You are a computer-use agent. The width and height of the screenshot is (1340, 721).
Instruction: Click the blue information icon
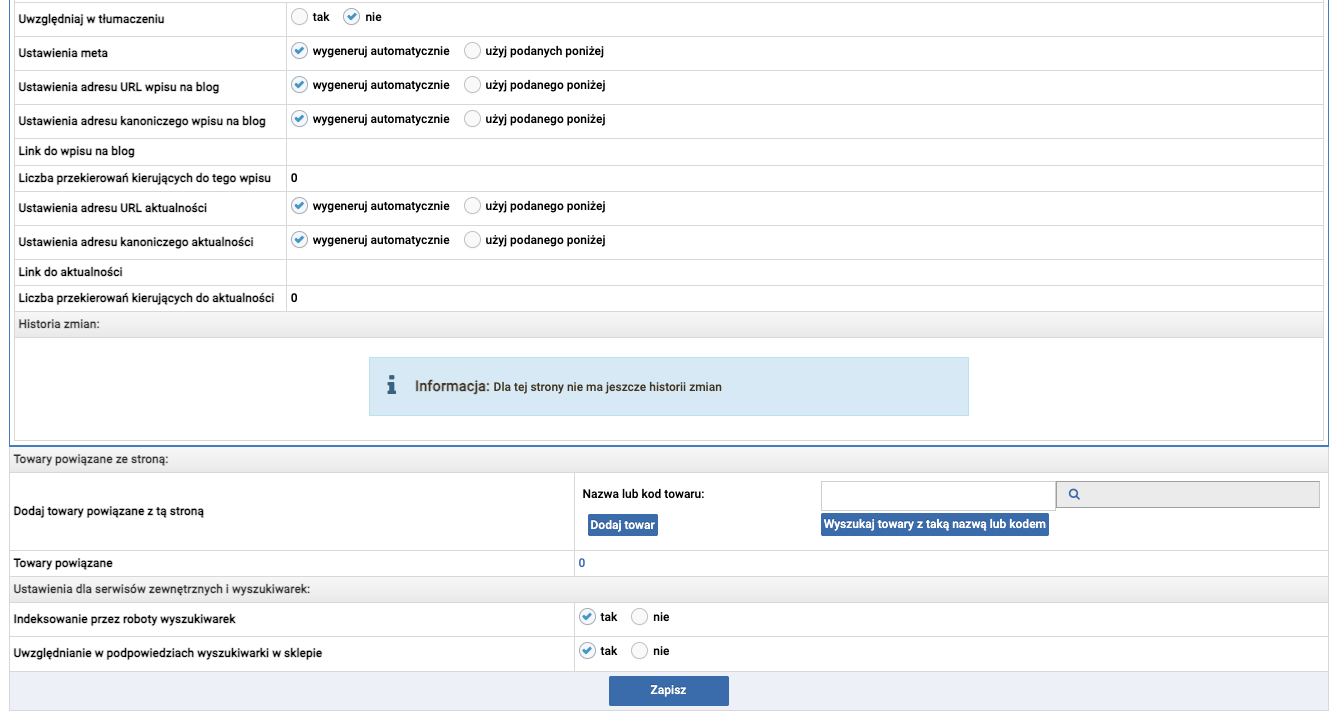point(392,386)
